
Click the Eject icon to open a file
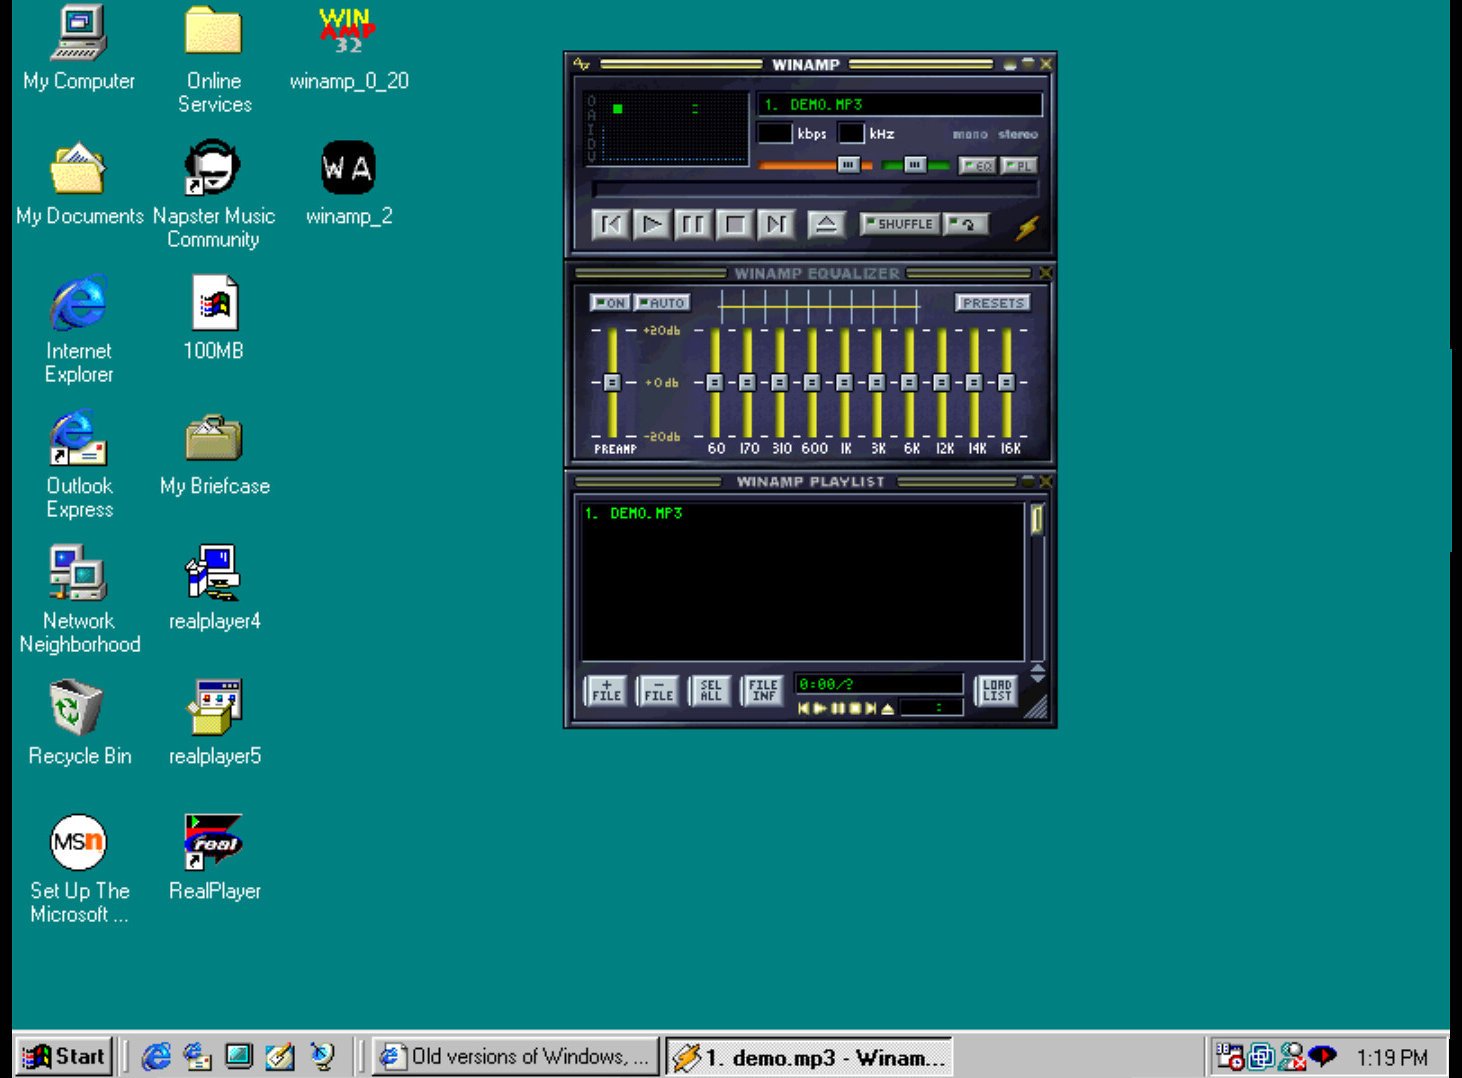click(x=825, y=224)
